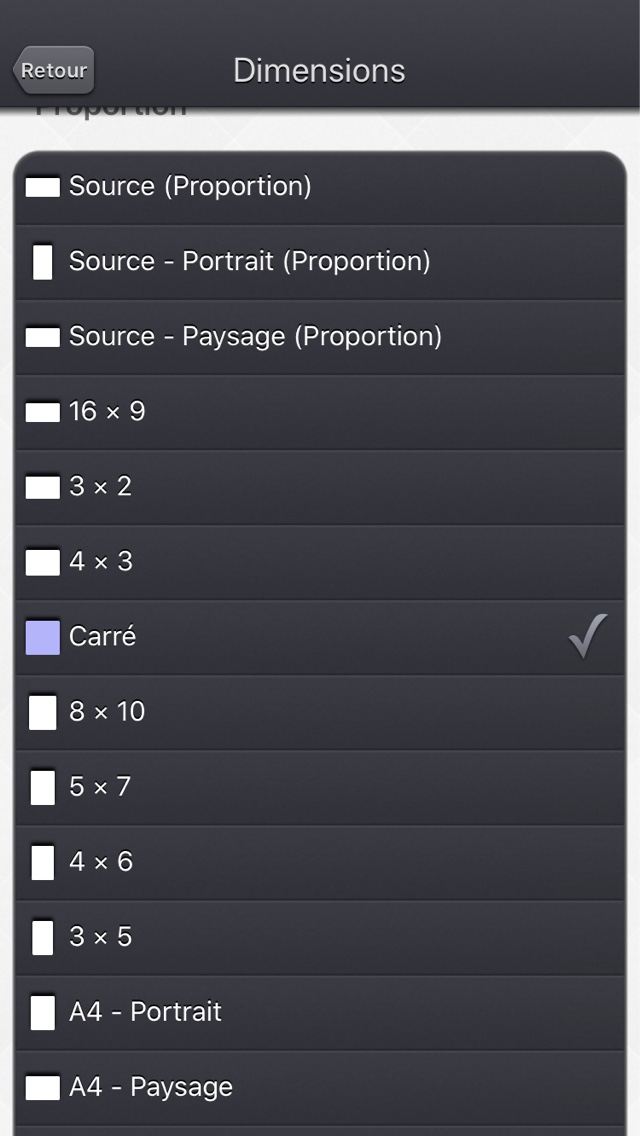Click the 3 × 2 ratio icon
The image size is (640, 1136).
(x=43, y=487)
